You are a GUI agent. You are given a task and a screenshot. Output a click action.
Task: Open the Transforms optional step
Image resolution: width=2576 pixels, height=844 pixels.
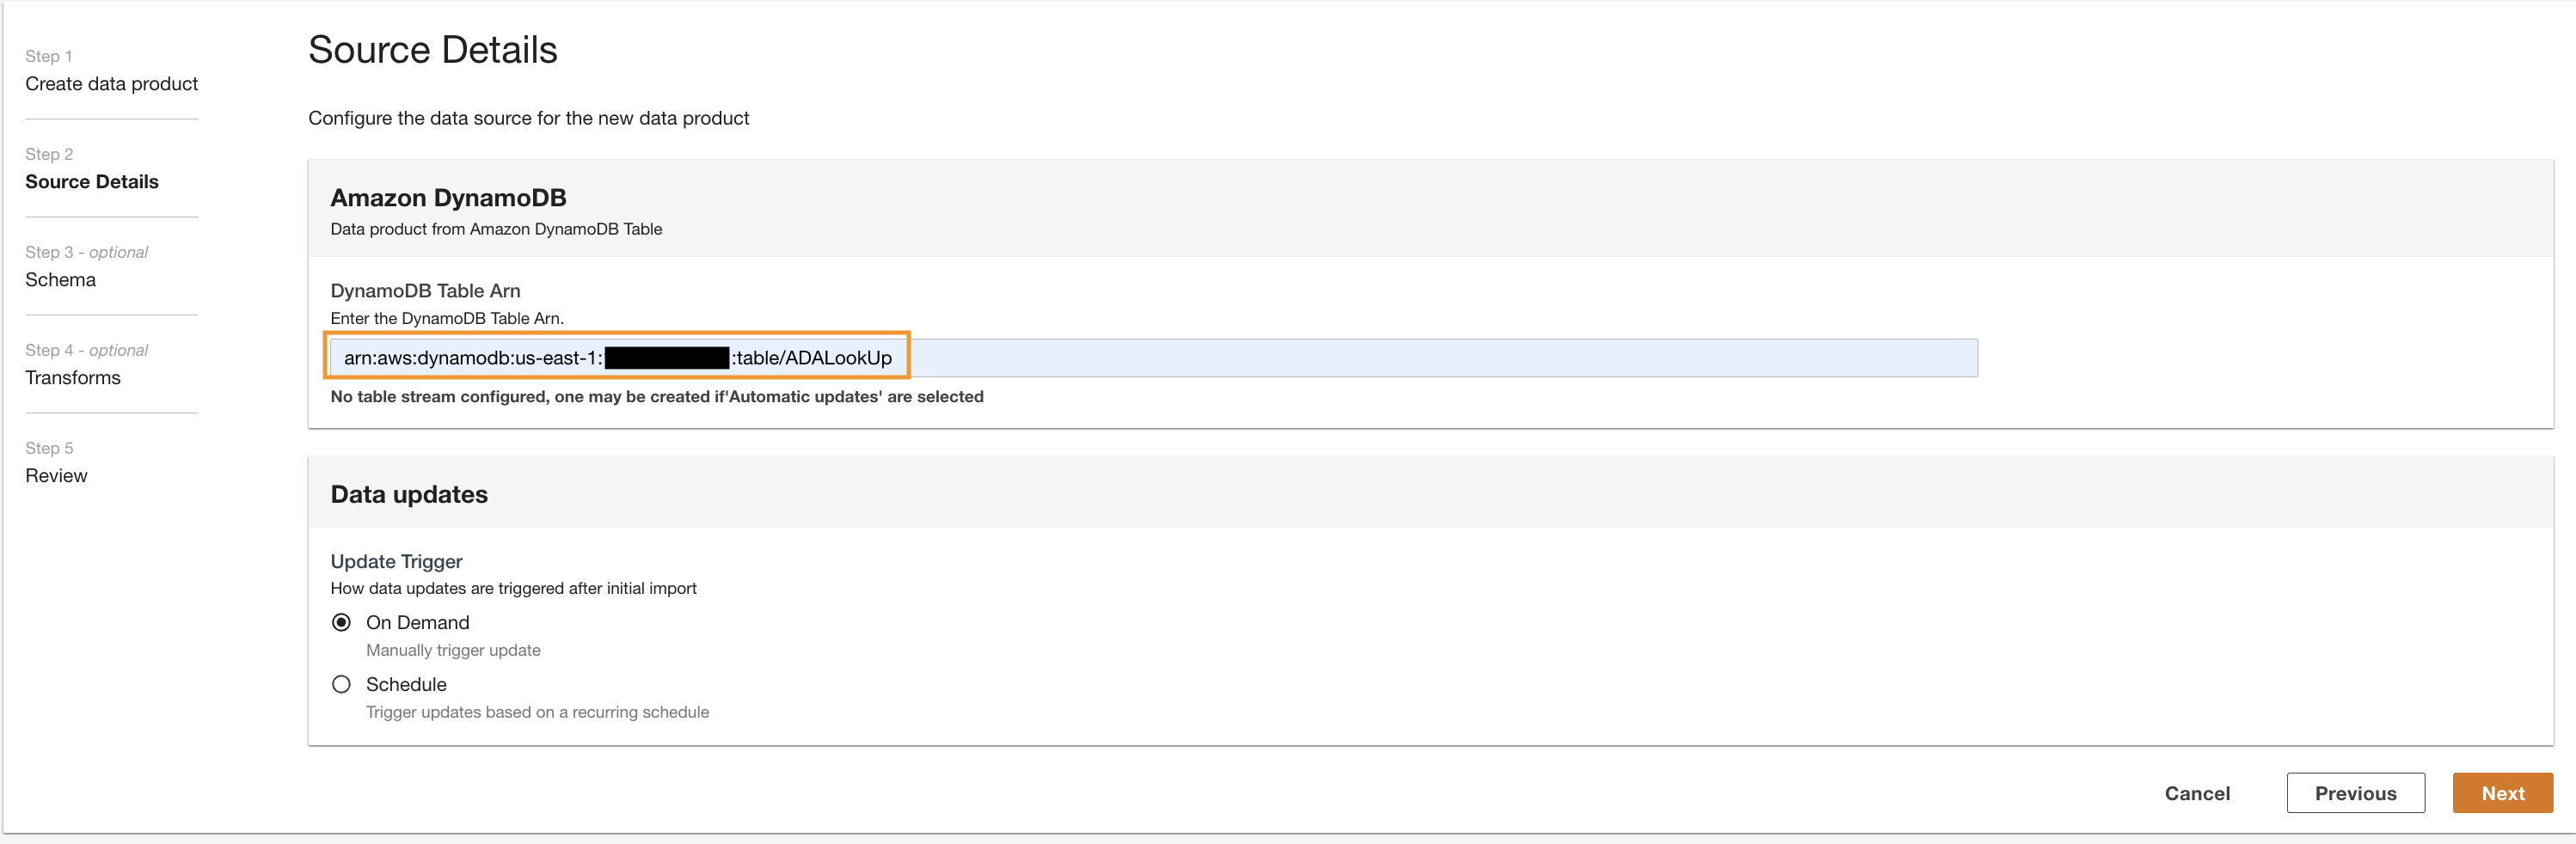(72, 378)
